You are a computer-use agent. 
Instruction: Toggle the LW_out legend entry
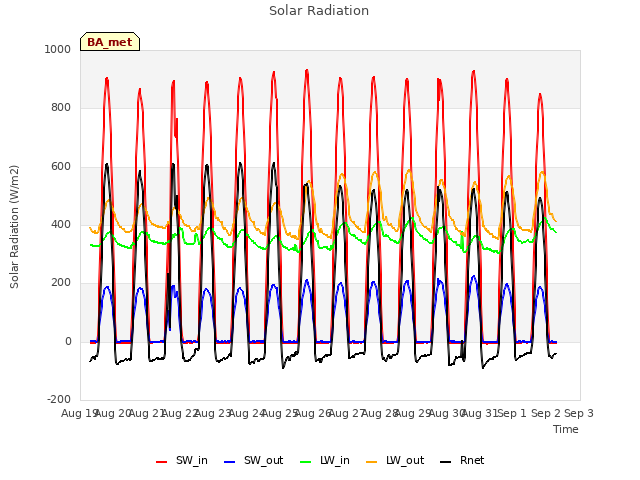(x=395, y=460)
